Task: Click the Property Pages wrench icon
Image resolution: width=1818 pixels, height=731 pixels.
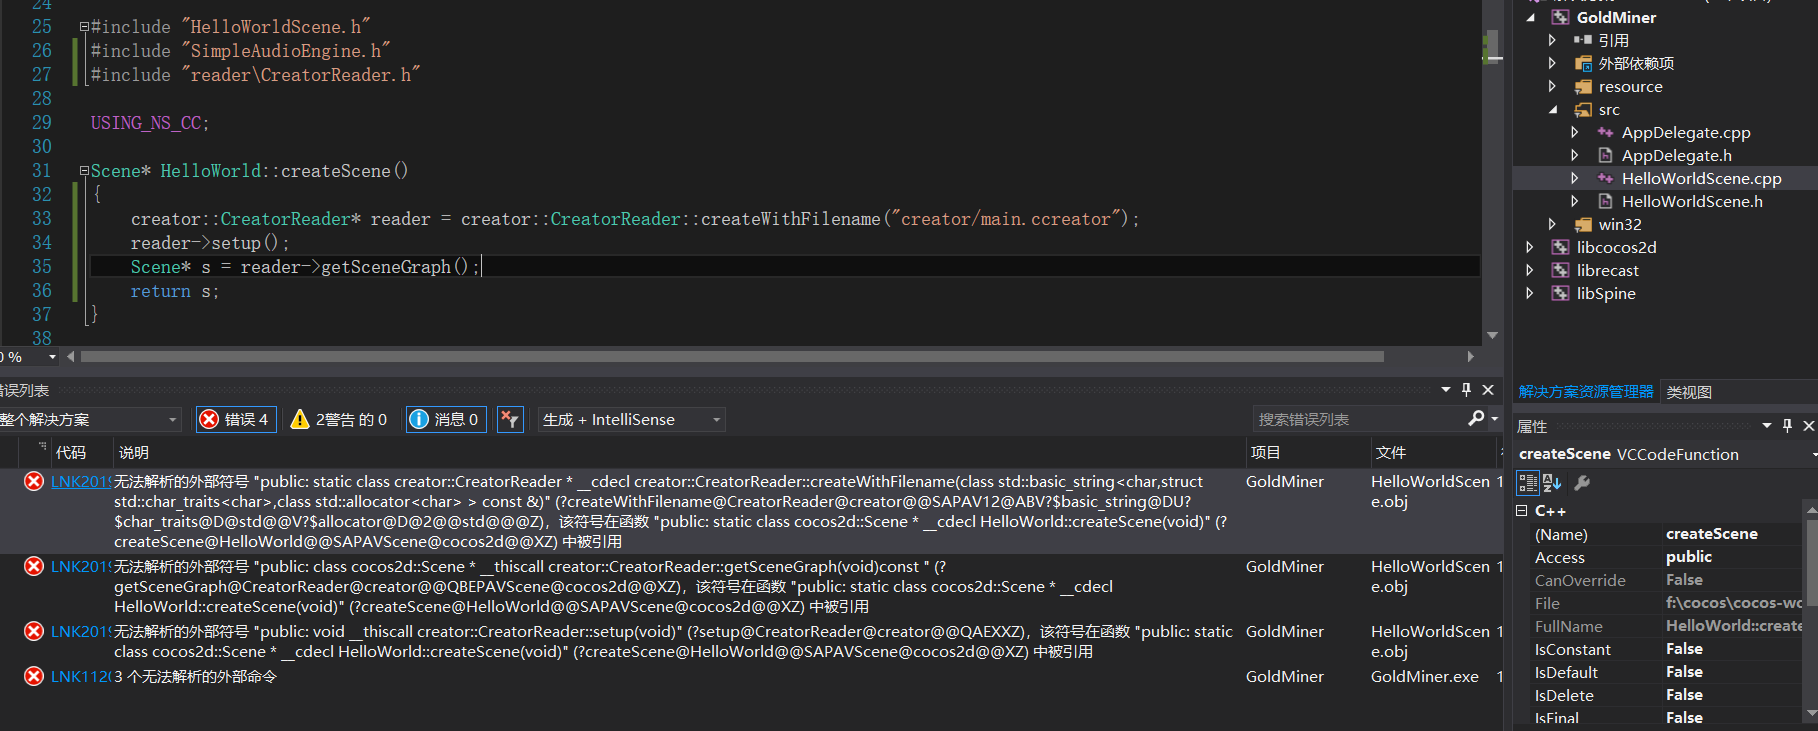Action: (x=1582, y=483)
